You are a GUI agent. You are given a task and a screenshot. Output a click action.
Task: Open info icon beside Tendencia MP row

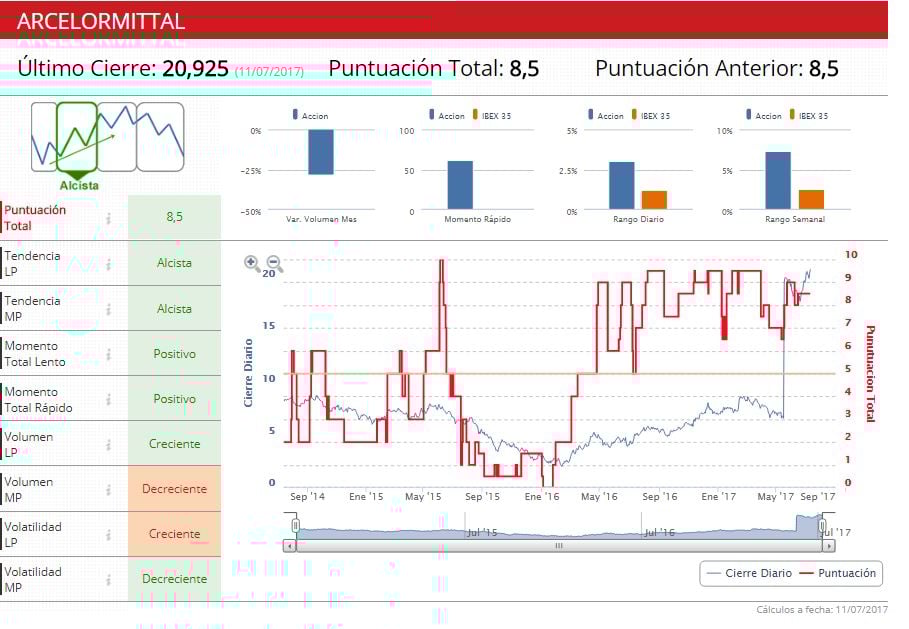(108, 310)
